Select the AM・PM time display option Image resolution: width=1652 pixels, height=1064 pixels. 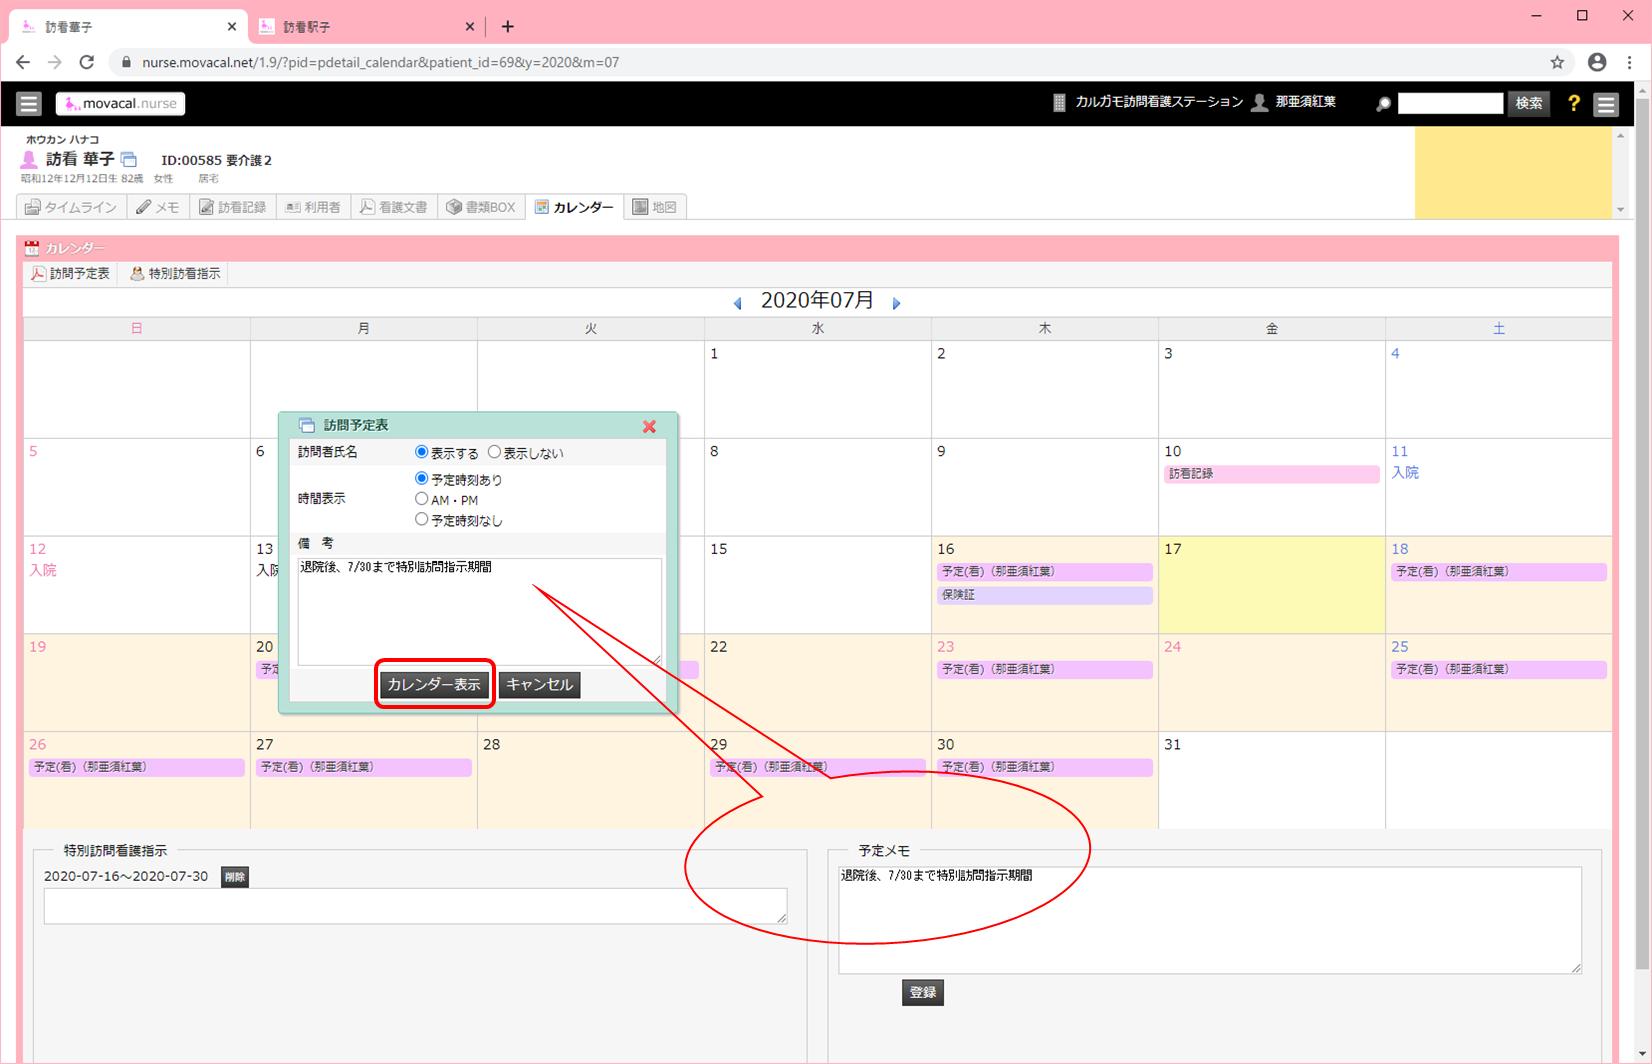[422, 499]
